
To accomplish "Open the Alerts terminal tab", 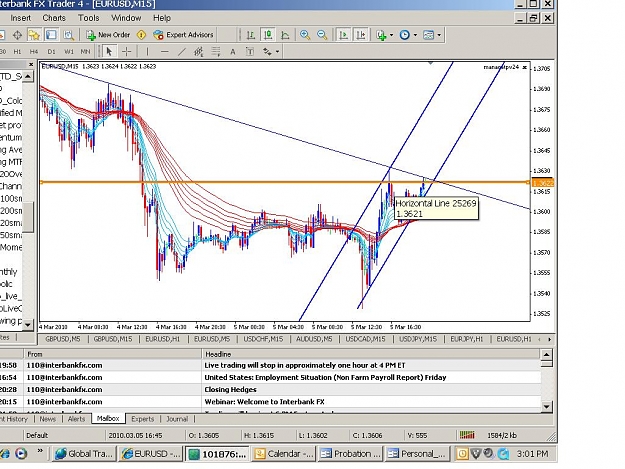I will [x=76, y=419].
